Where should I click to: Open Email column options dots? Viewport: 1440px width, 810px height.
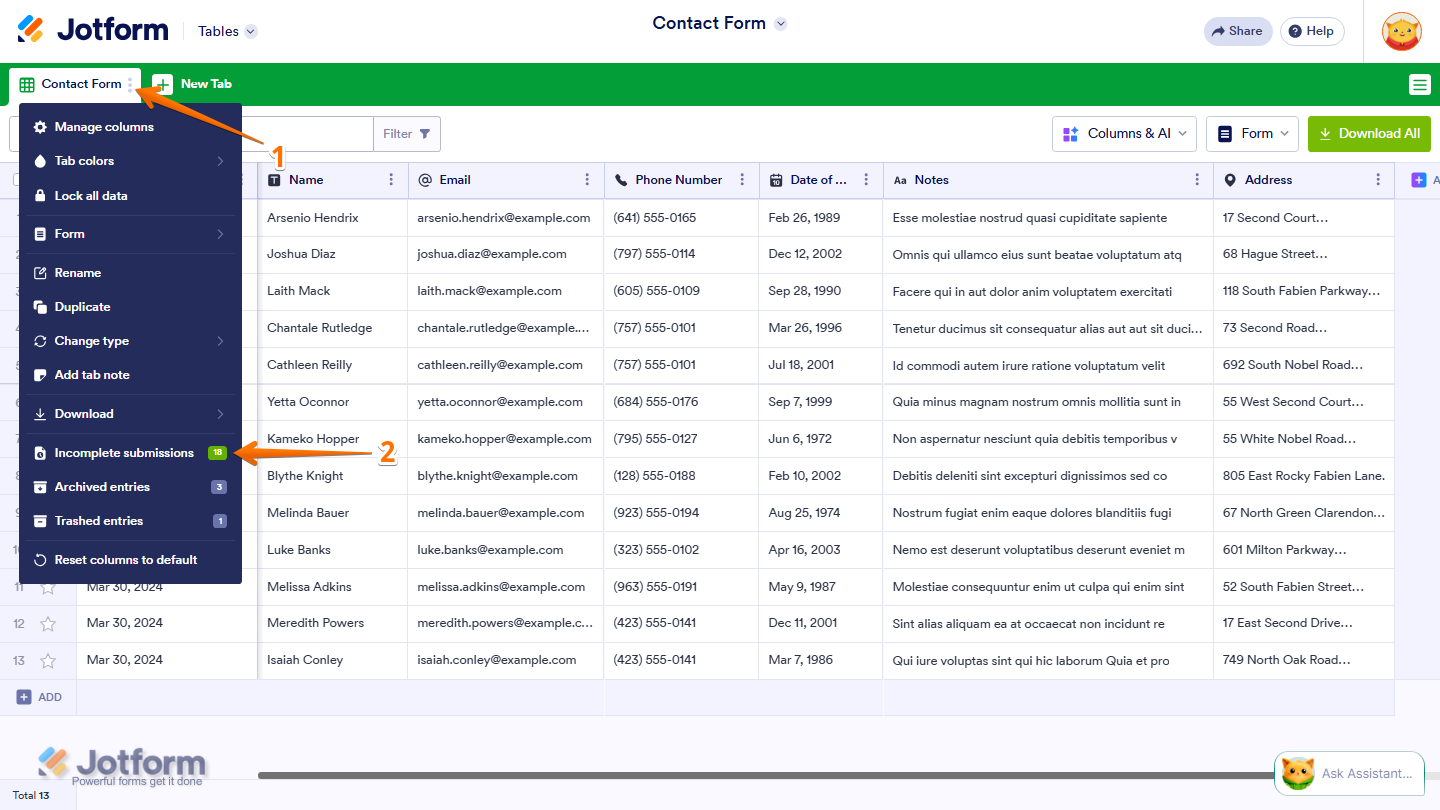click(x=587, y=180)
